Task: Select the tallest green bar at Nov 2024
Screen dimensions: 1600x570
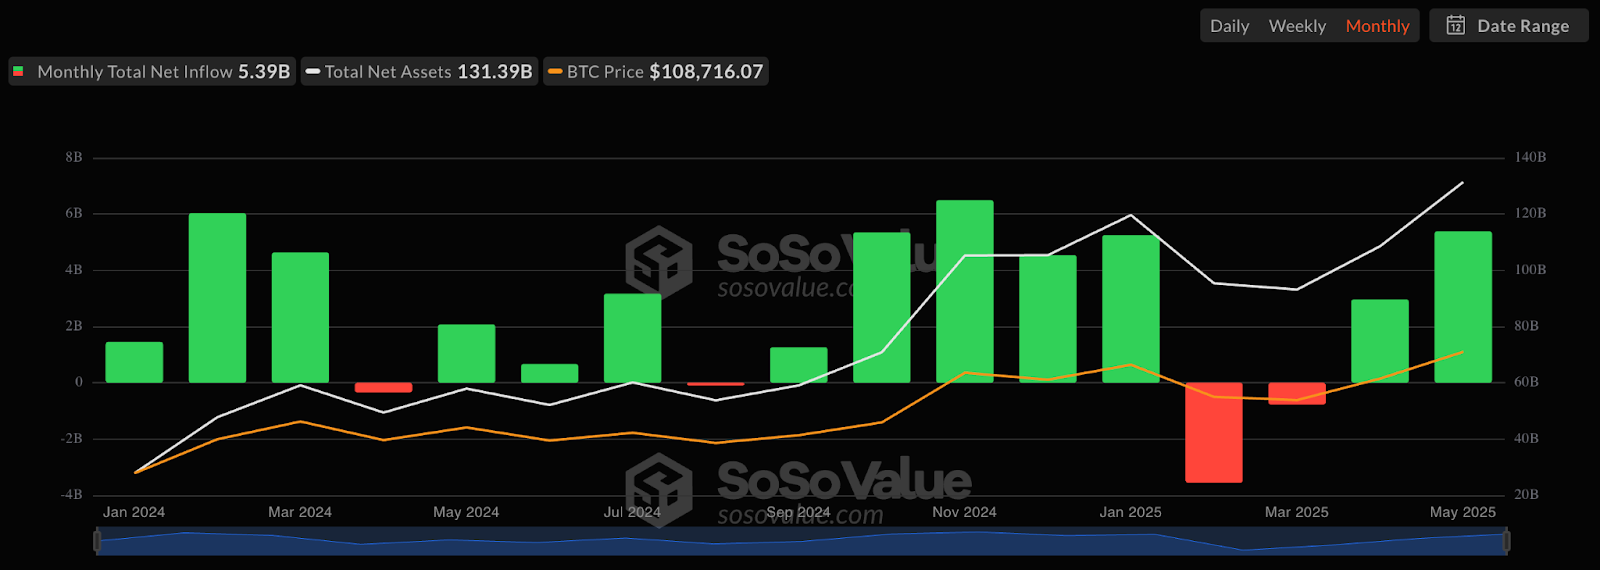Action: [x=964, y=290]
